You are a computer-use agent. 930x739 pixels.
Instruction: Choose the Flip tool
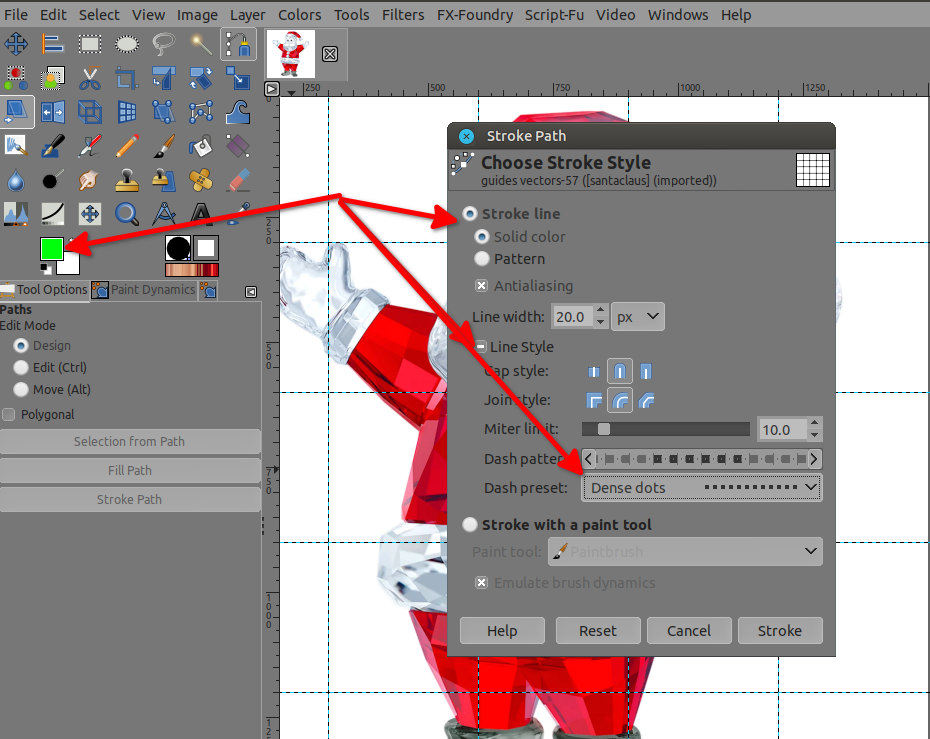click(53, 112)
